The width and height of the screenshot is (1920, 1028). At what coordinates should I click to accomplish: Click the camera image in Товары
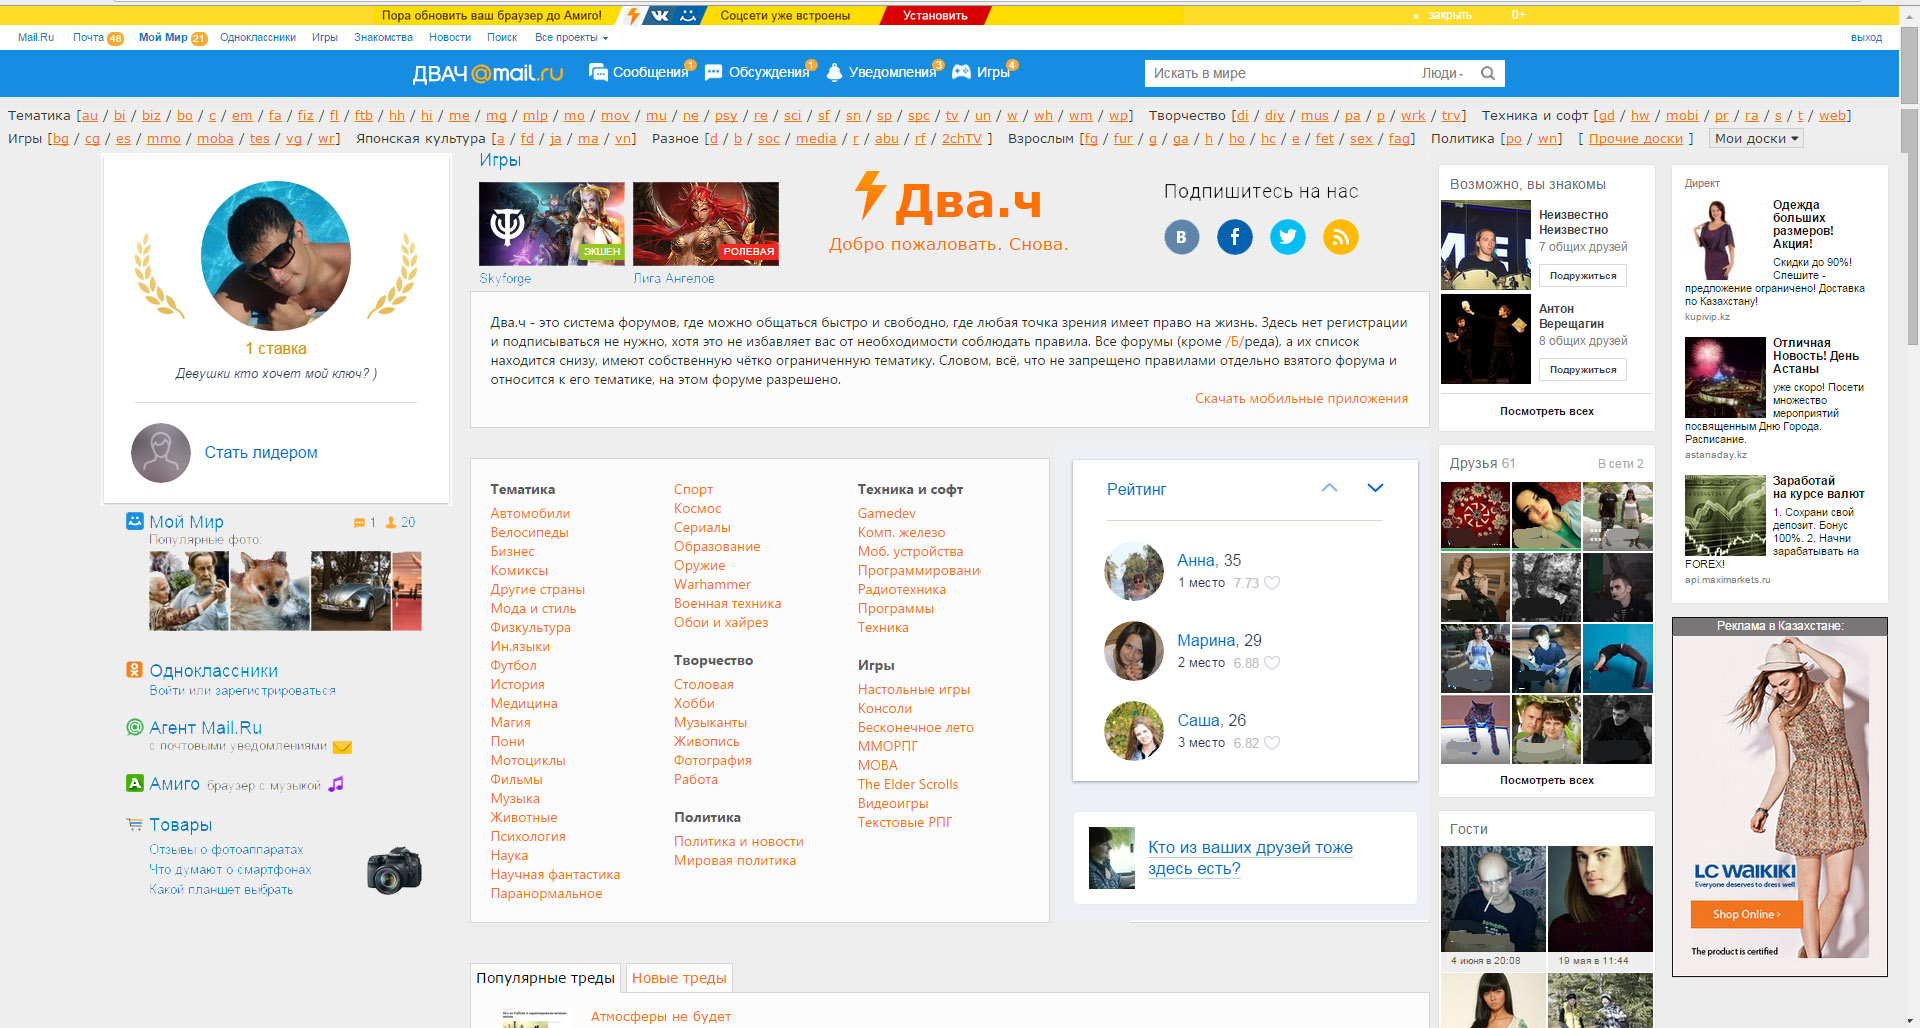coord(394,870)
